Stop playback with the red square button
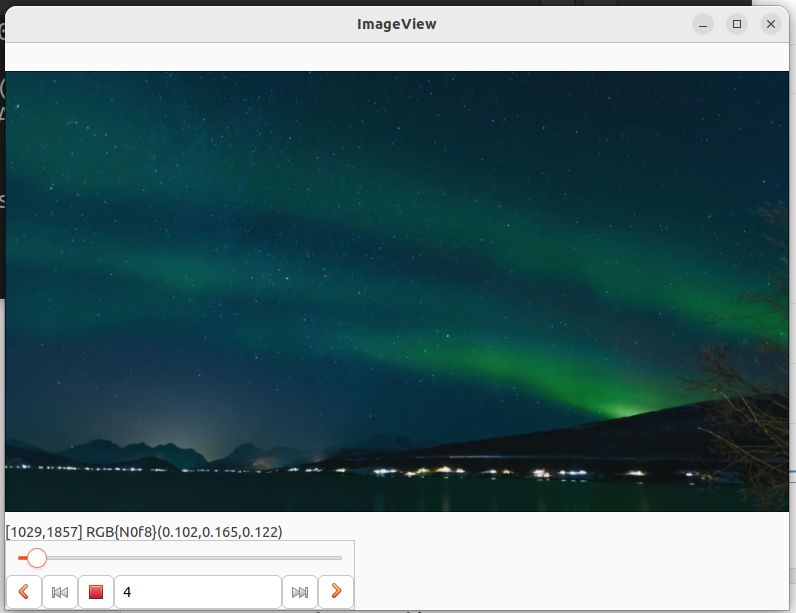The image size is (796, 613). [x=96, y=592]
